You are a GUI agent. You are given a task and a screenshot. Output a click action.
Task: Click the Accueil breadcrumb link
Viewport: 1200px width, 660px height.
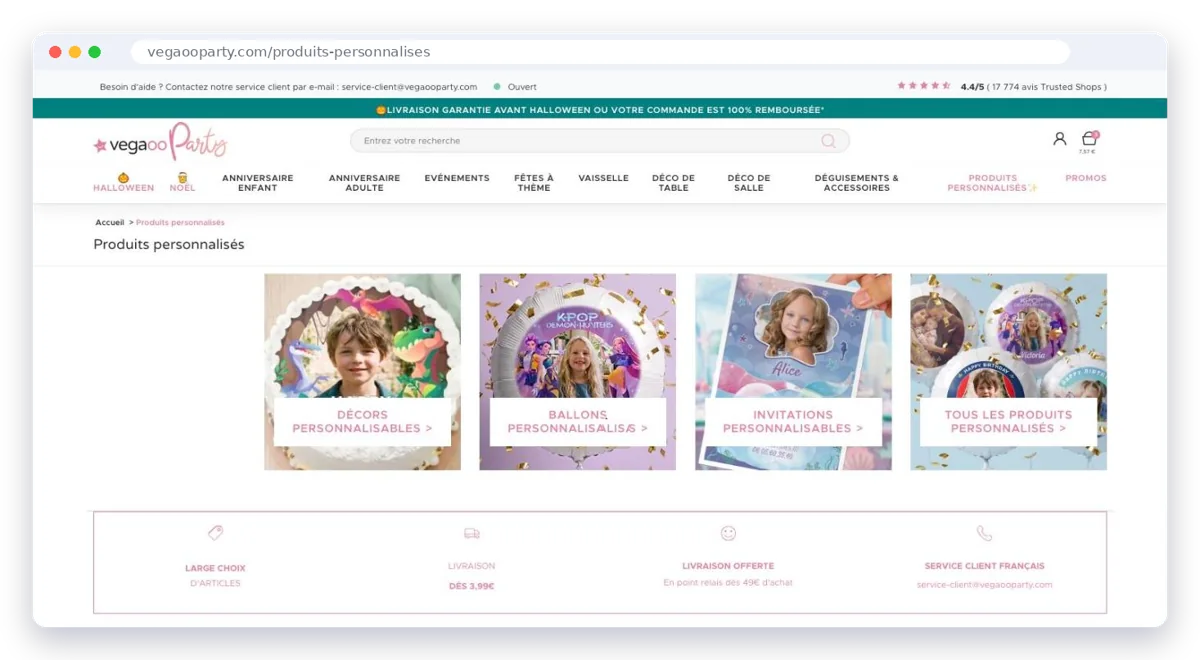pyautogui.click(x=110, y=222)
